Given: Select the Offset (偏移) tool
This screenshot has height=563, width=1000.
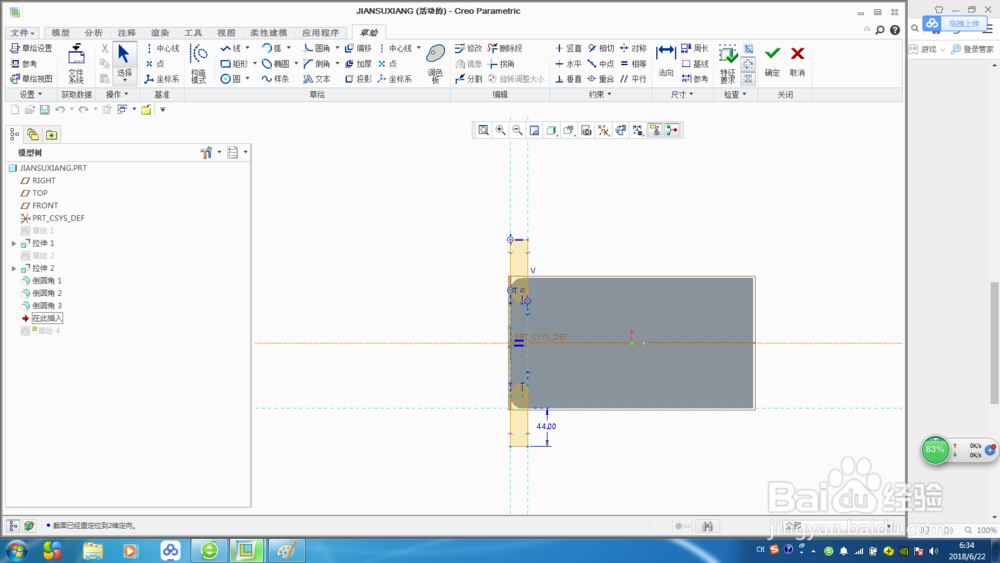Looking at the screenshot, I should [358, 48].
